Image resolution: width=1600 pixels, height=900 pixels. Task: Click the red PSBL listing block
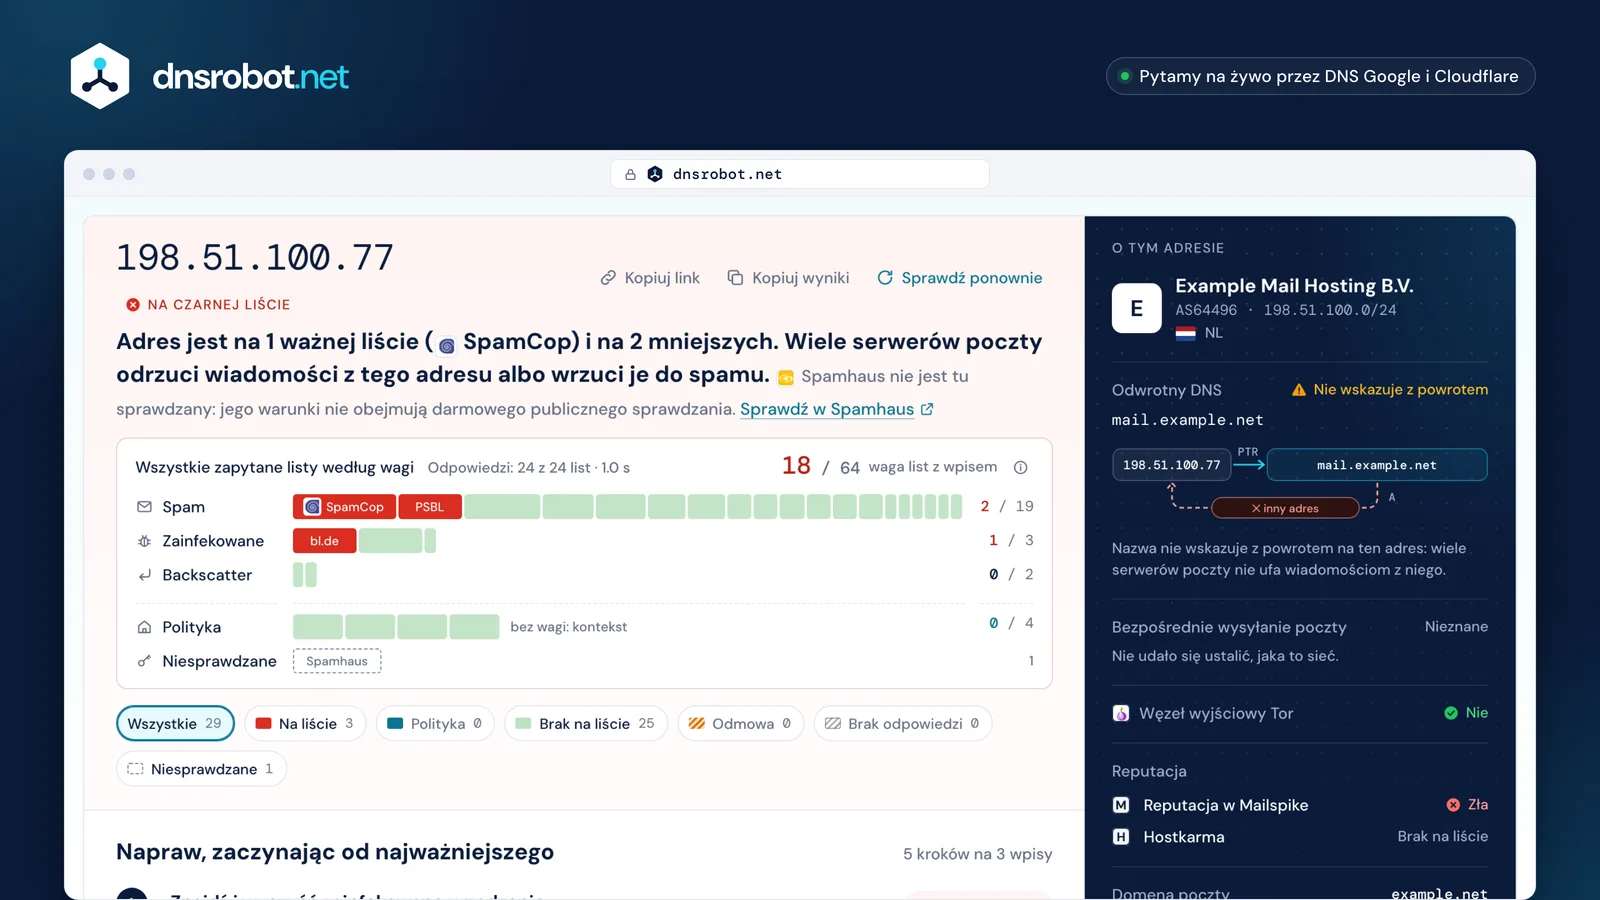[x=430, y=507]
